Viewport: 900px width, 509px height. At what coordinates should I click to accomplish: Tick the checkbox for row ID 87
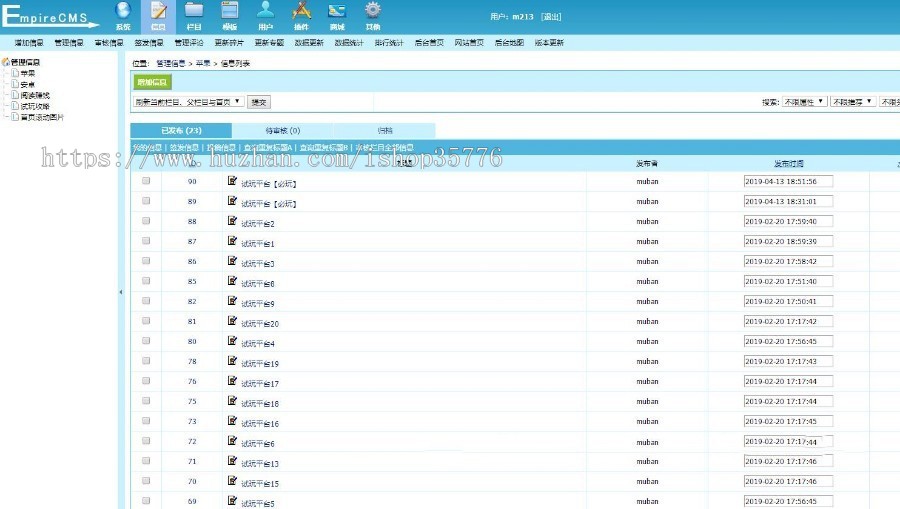pos(146,241)
